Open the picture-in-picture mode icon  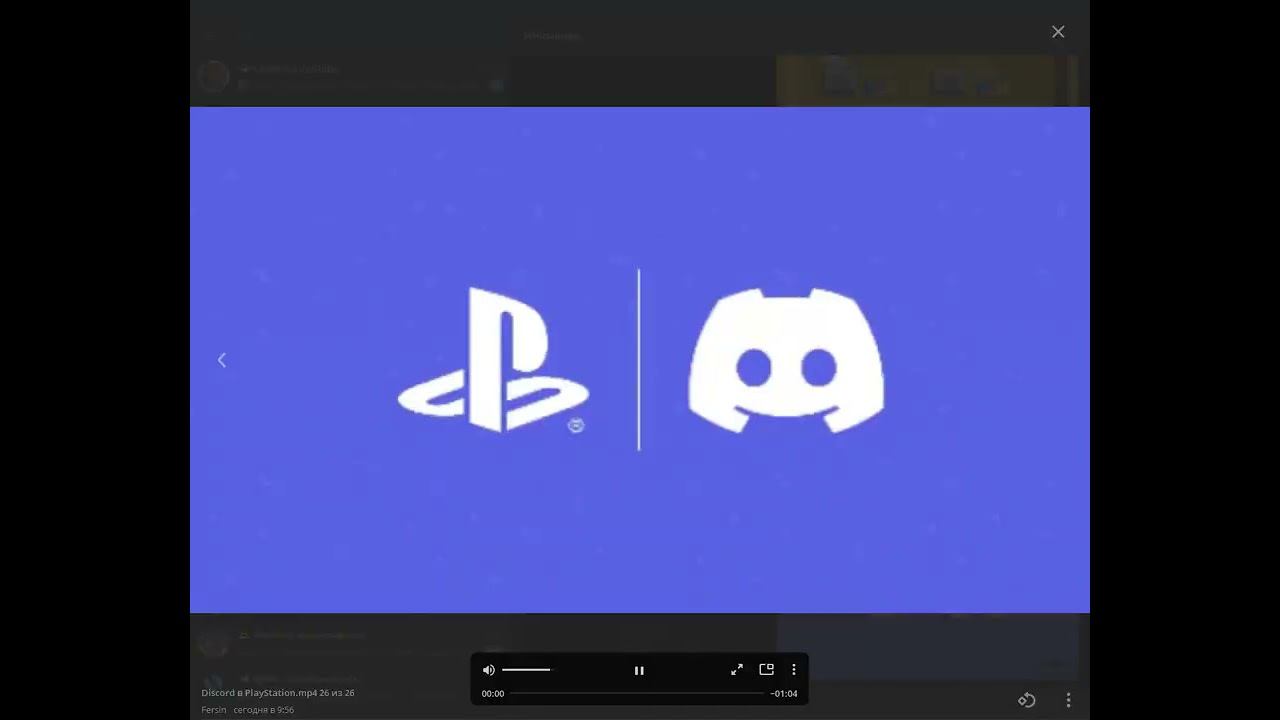coord(767,670)
